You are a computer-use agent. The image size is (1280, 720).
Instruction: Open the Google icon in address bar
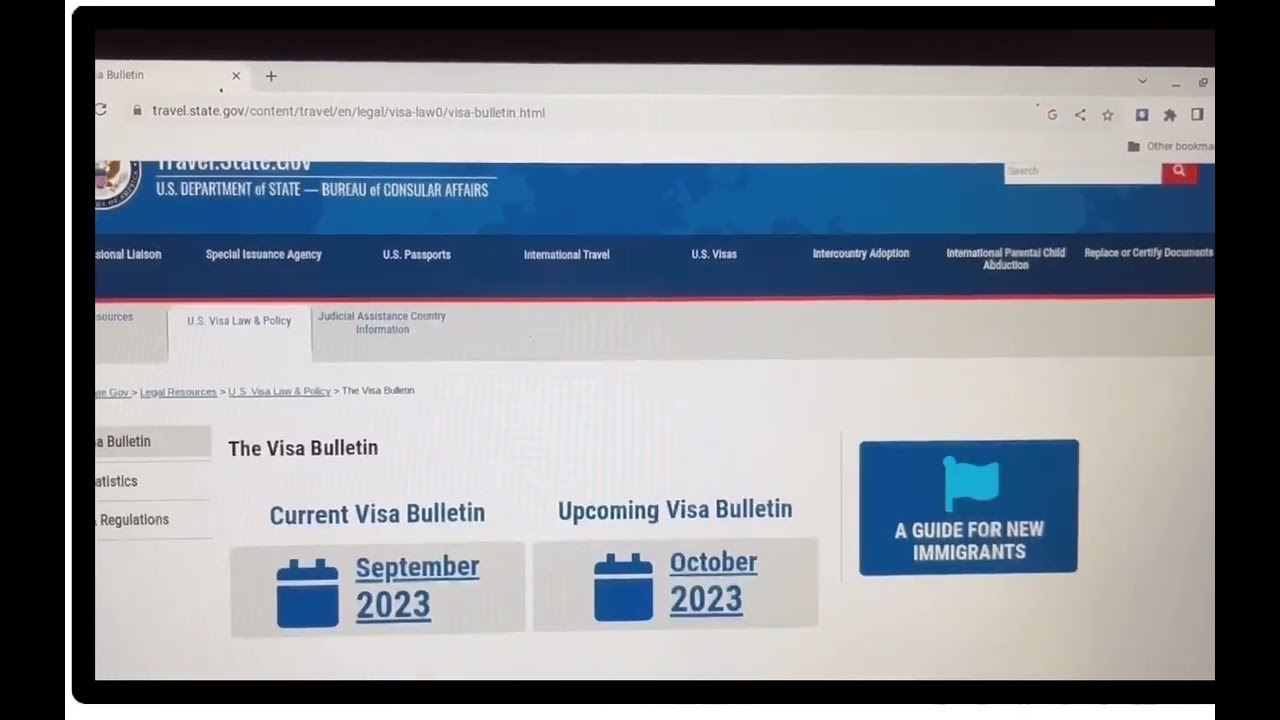[x=1052, y=115]
